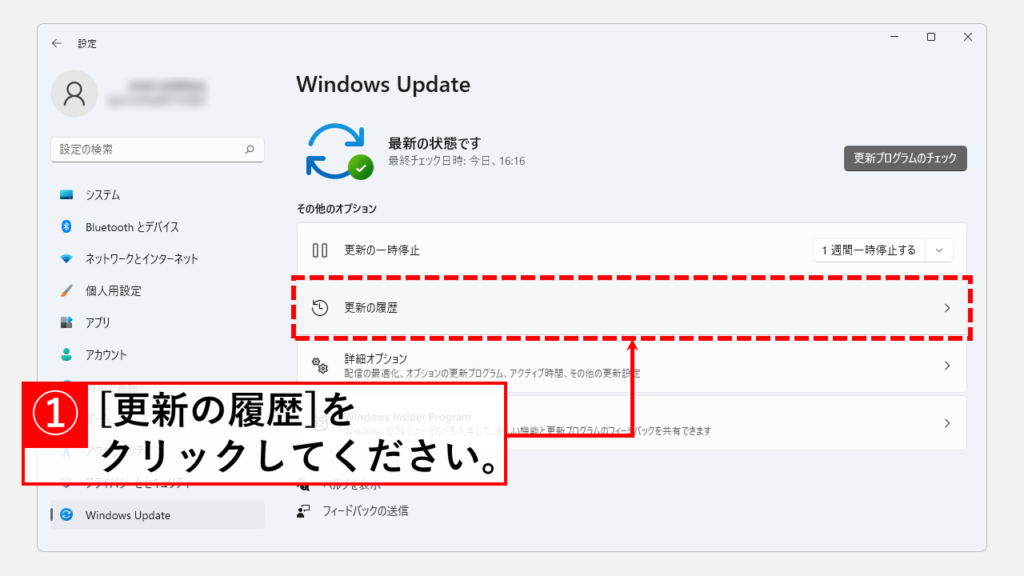Click the history clock icon

click(319, 308)
